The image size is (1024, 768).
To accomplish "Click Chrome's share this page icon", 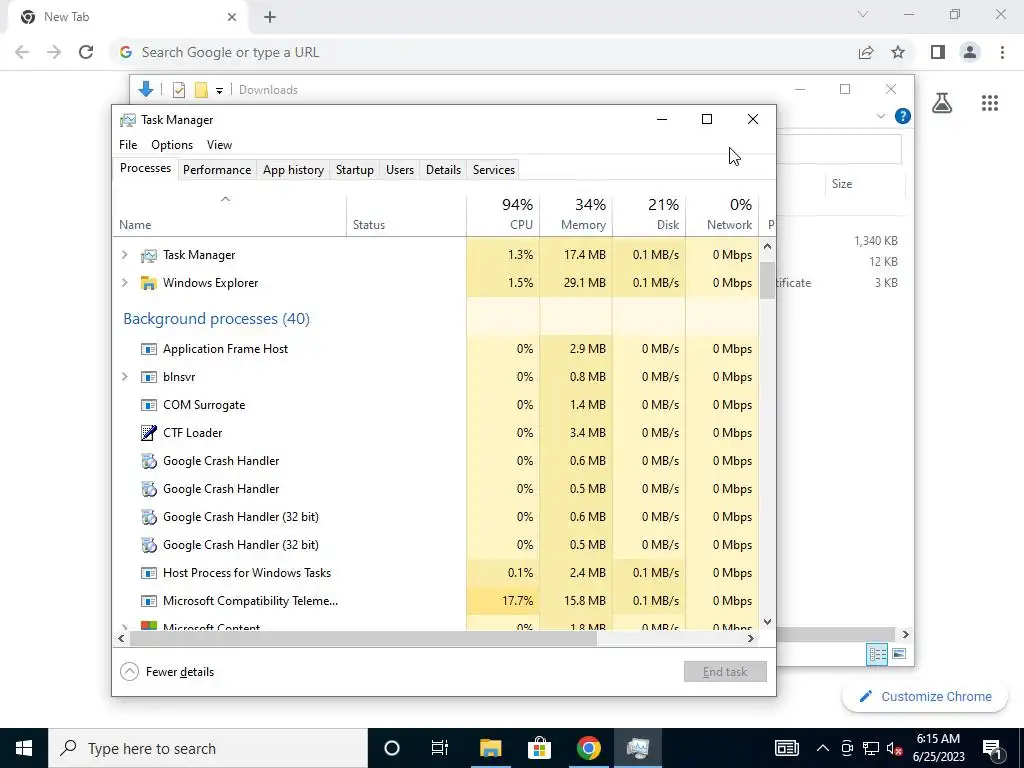I will (866, 52).
